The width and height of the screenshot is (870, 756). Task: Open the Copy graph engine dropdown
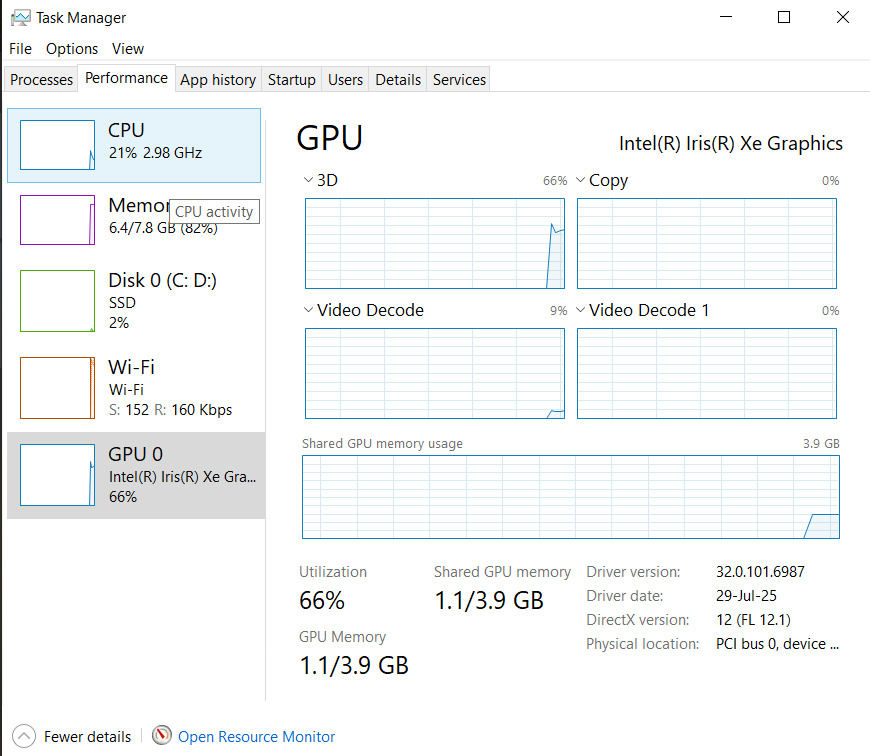[x=580, y=181]
